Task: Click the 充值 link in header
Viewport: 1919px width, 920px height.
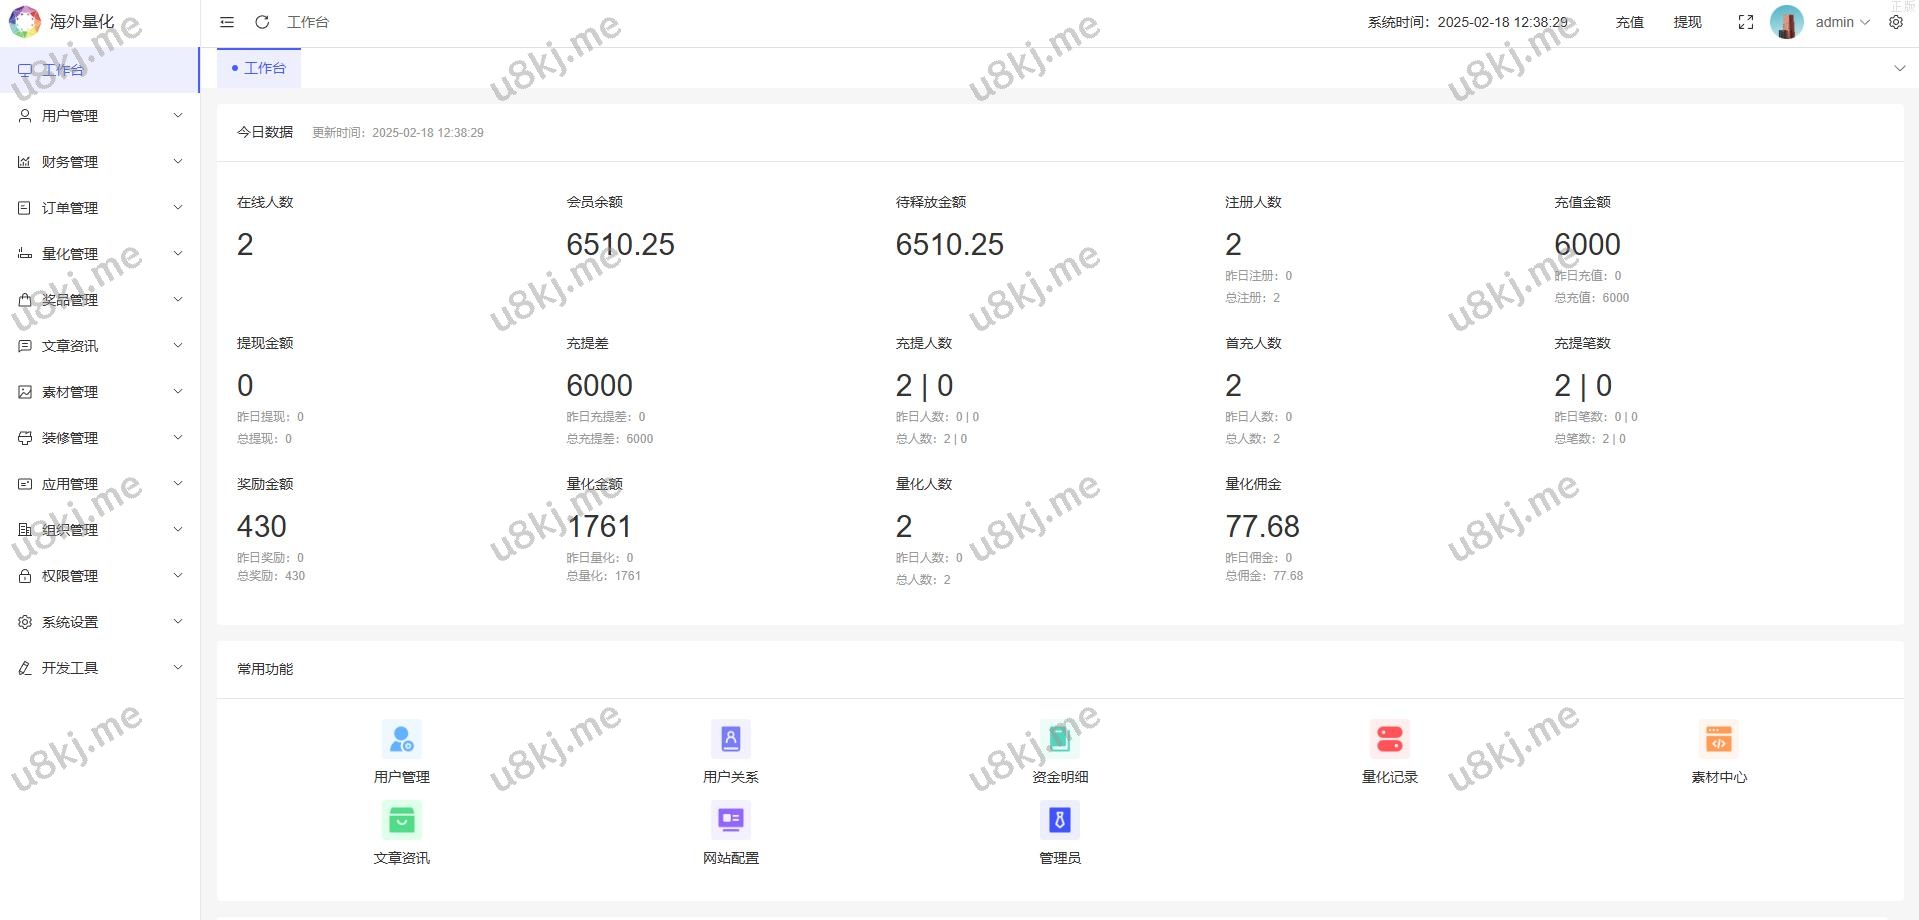Action: coord(1629,22)
